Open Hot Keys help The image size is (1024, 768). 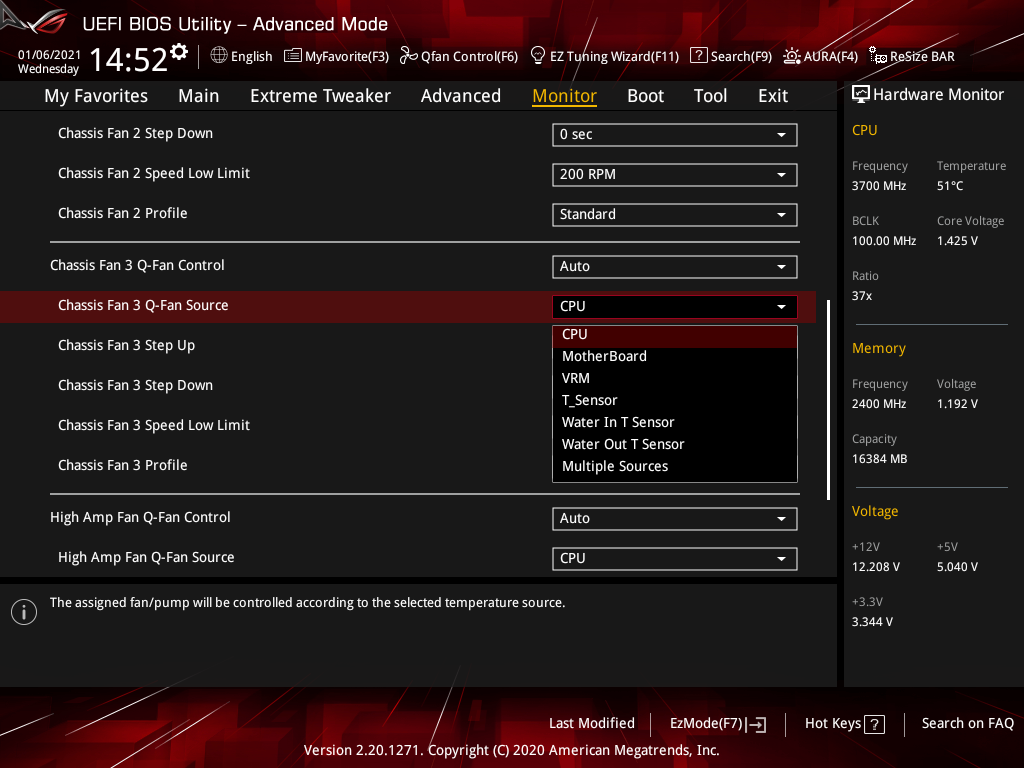(844, 724)
